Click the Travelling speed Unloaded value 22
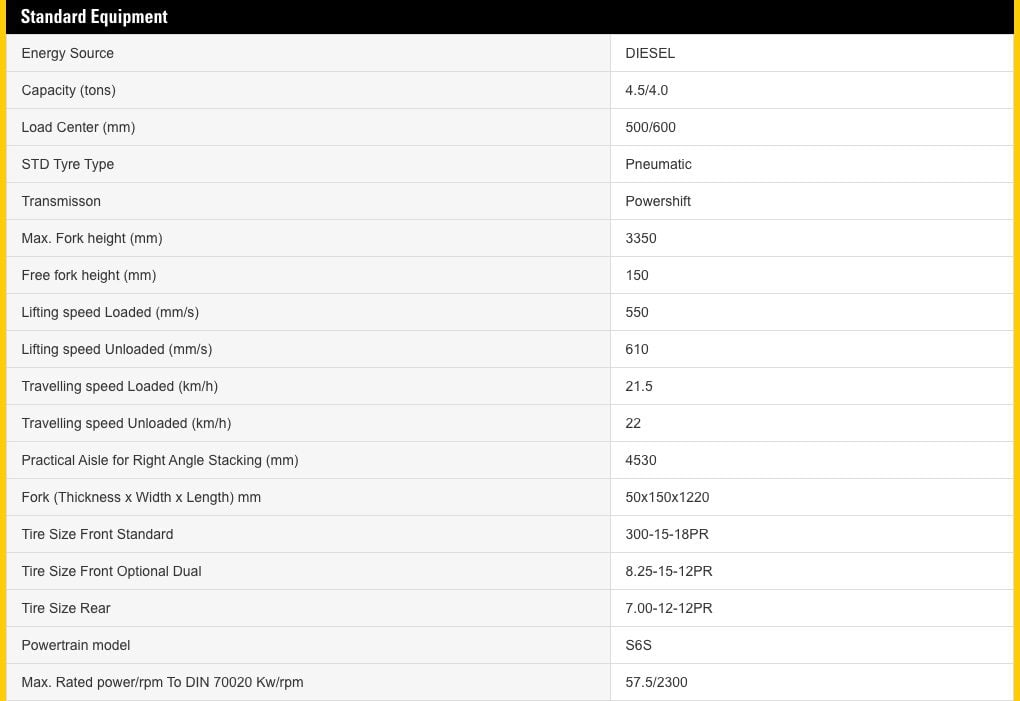1020x701 pixels. pos(633,423)
